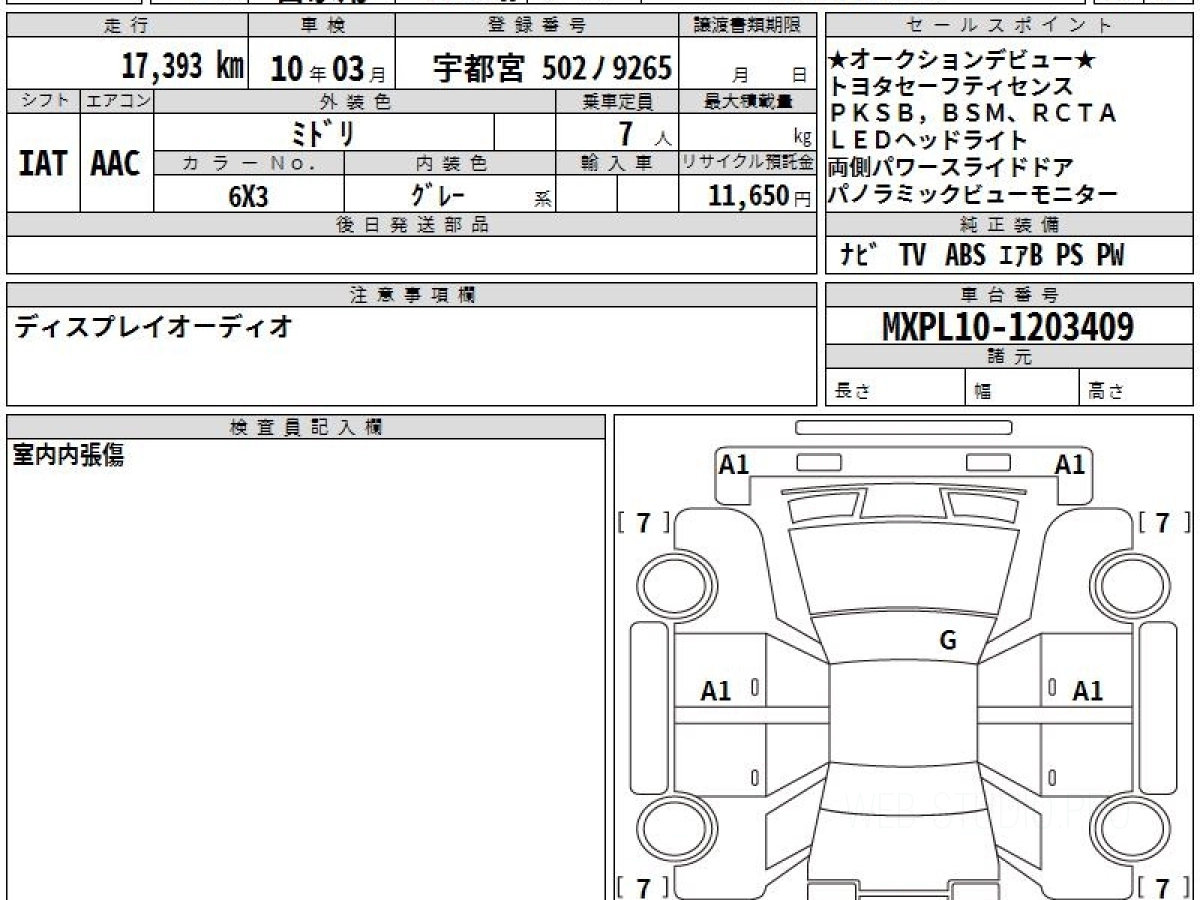Viewport: 1200px width, 900px height.
Task: Click the 外装色 header
Action: click(355, 101)
